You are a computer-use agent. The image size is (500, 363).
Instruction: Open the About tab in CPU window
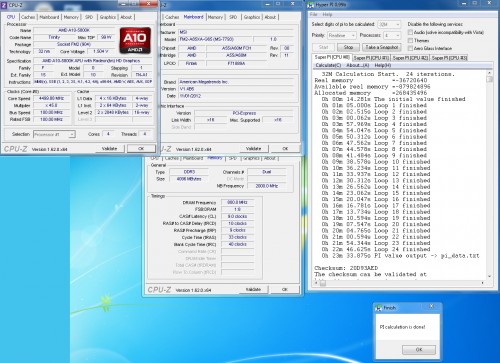click(126, 17)
